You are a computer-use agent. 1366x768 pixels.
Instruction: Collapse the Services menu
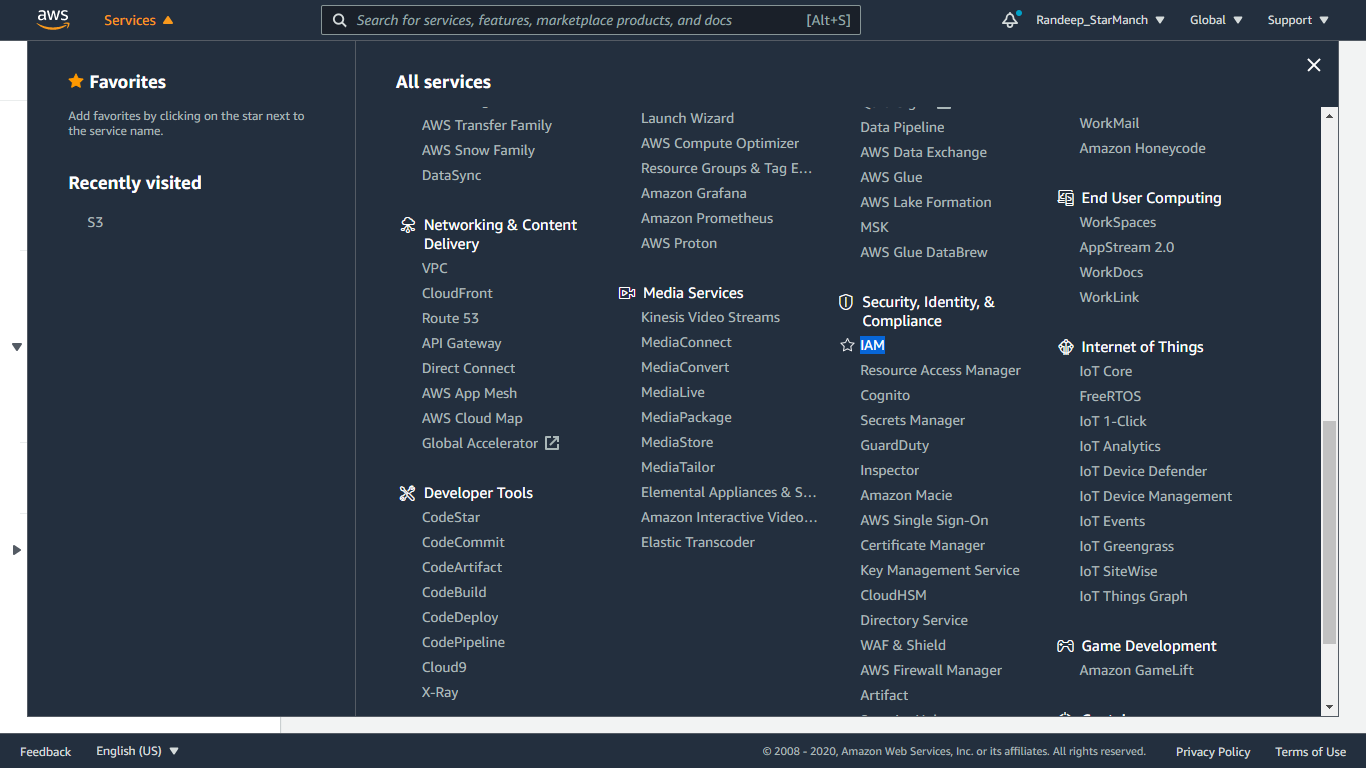click(139, 20)
